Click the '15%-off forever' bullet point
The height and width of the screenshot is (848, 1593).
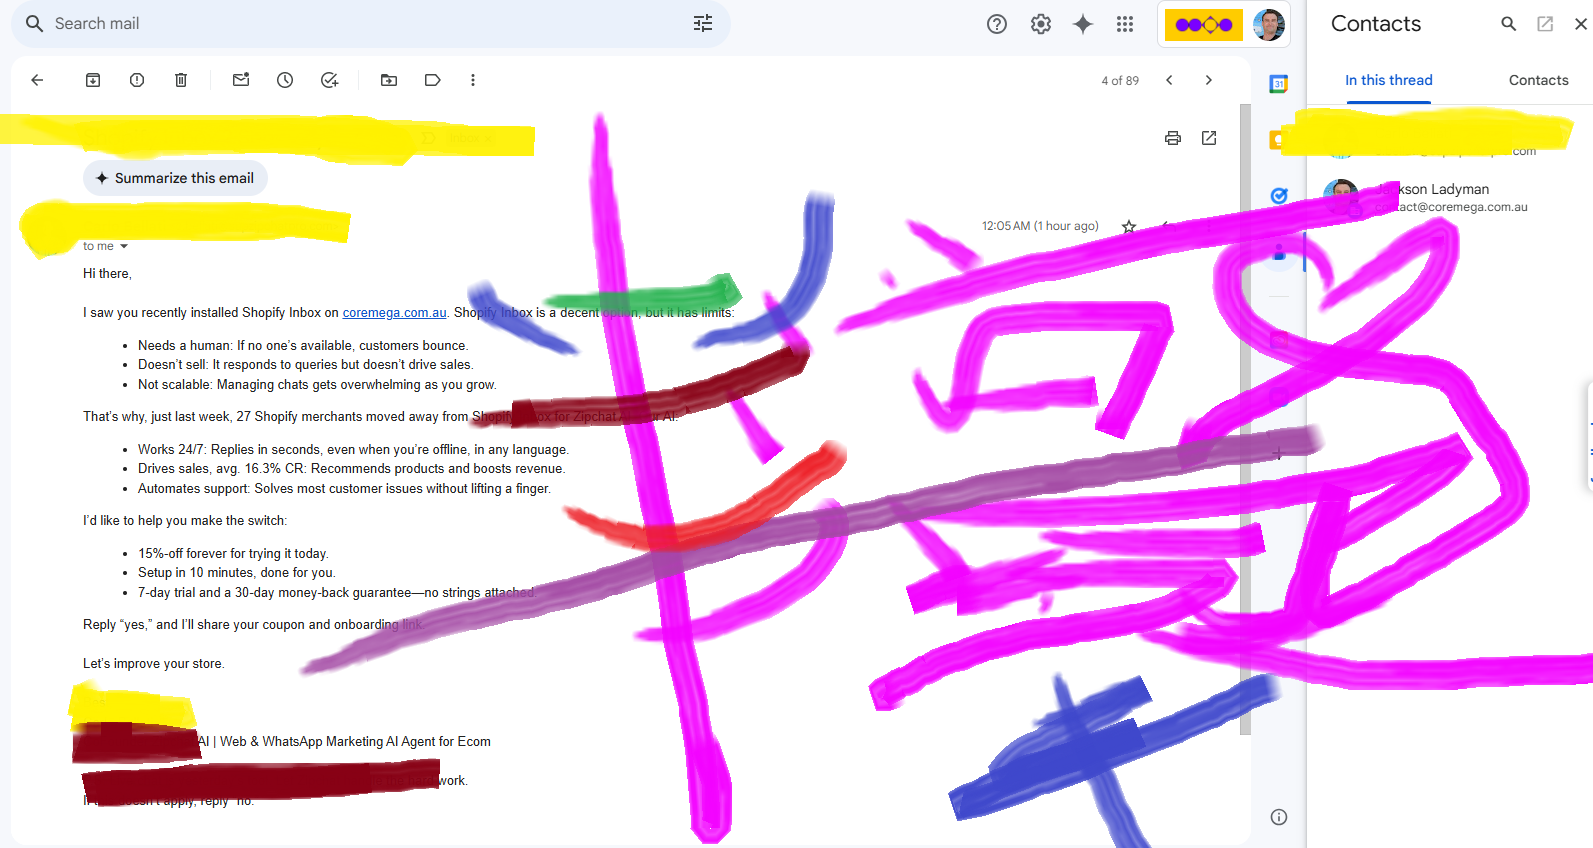(233, 554)
